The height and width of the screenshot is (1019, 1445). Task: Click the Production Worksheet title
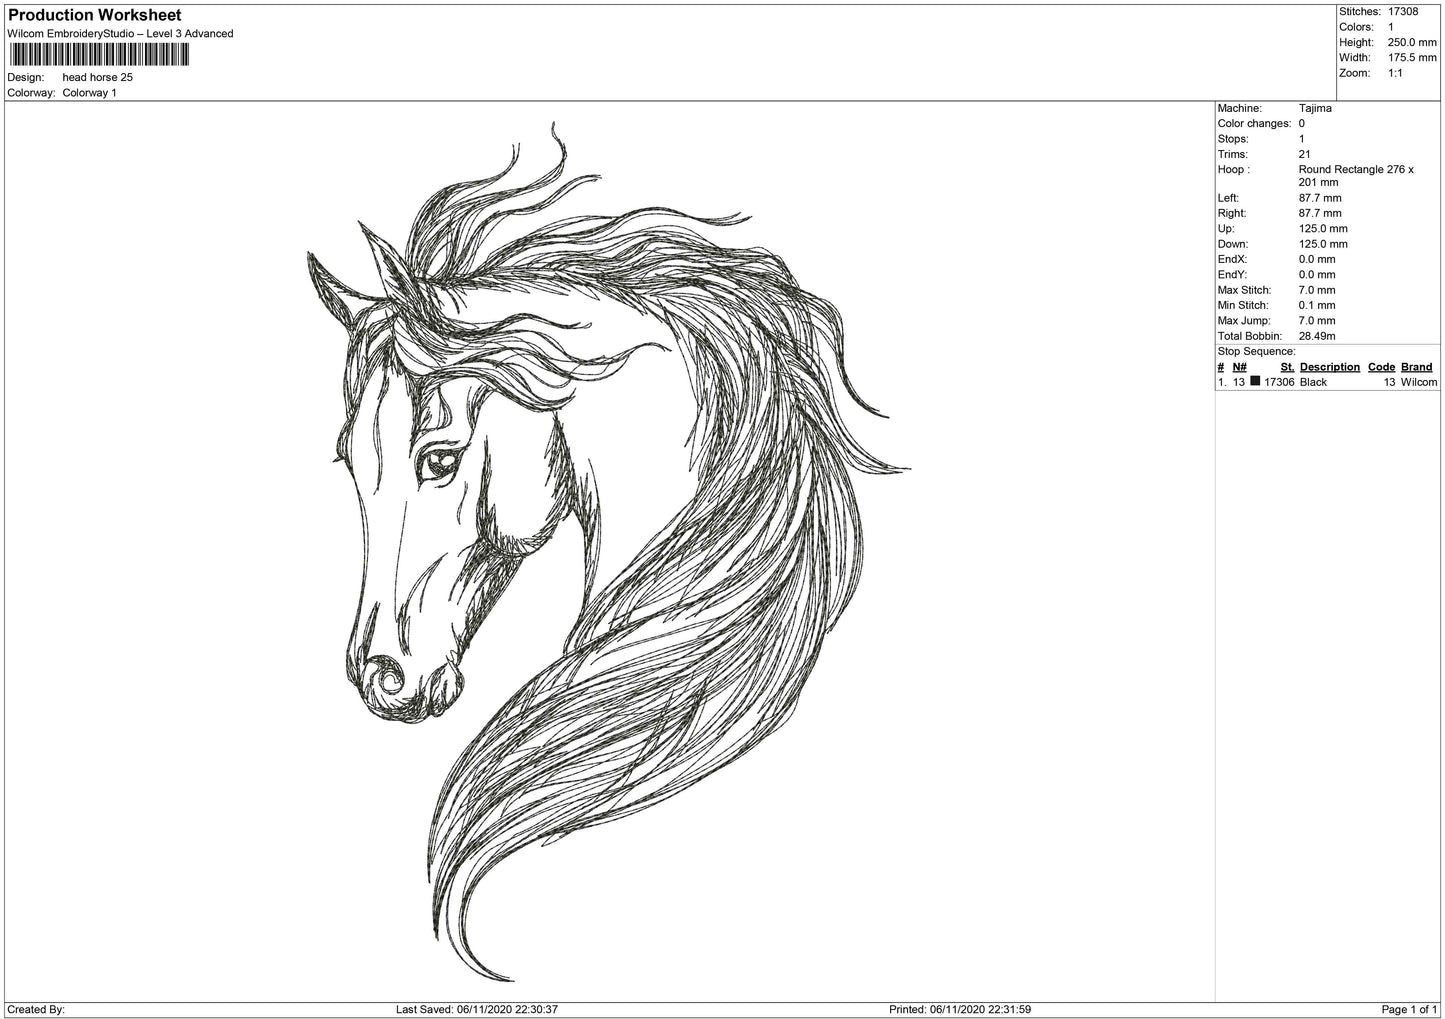click(93, 15)
